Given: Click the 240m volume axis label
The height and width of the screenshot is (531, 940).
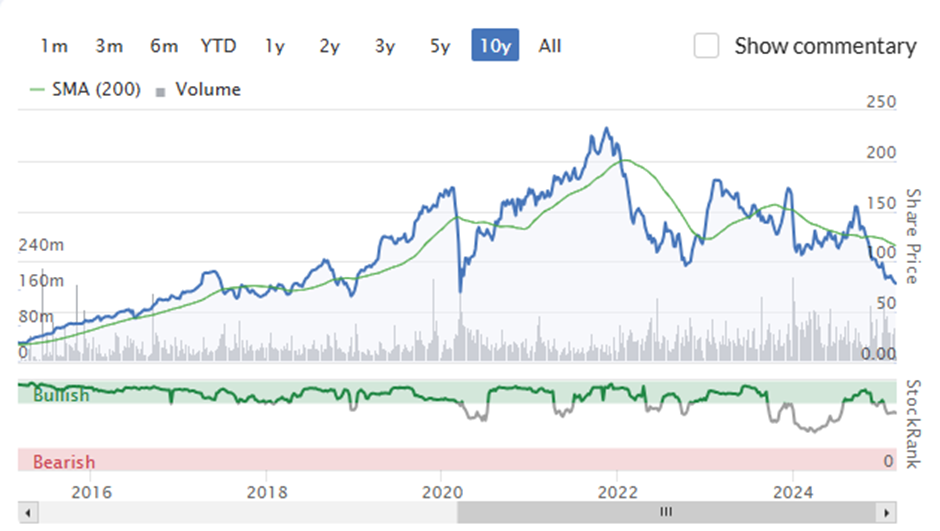Looking at the screenshot, I should tap(41, 245).
